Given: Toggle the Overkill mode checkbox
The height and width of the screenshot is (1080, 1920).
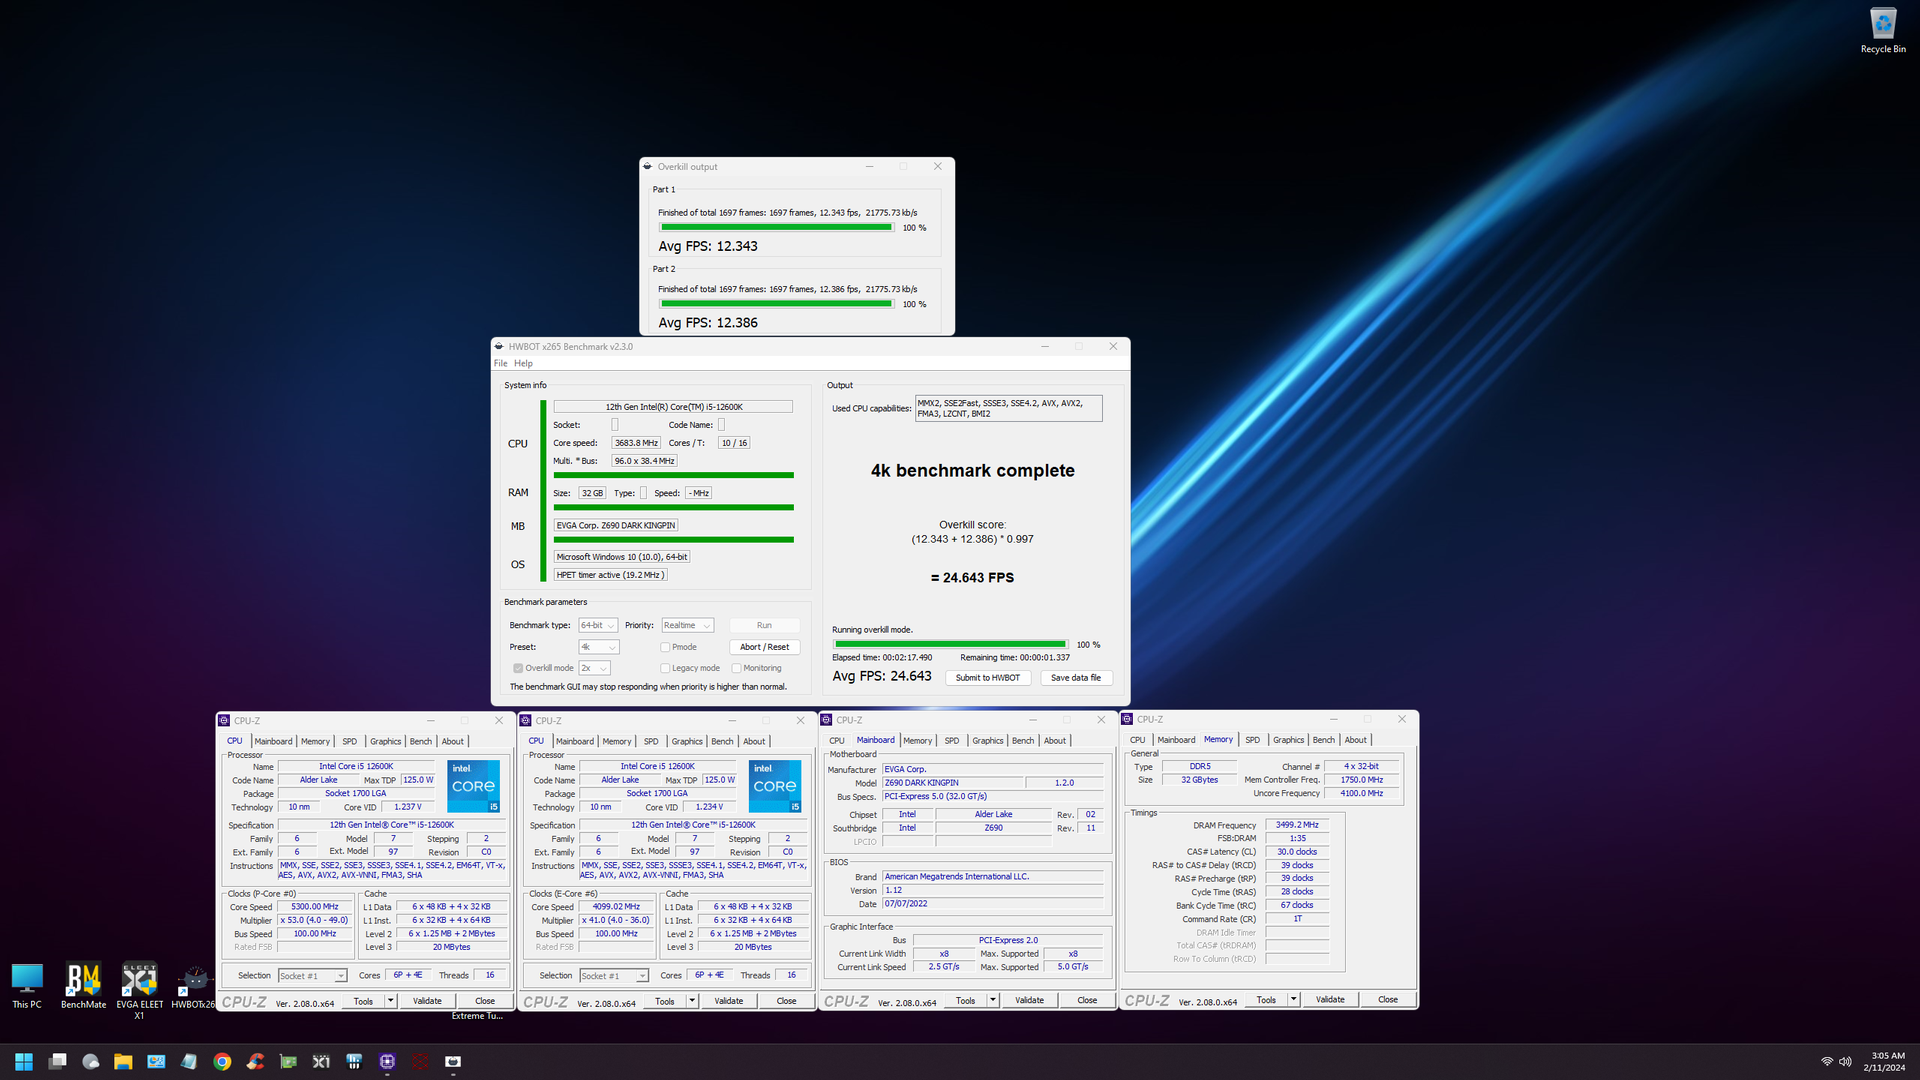Looking at the screenshot, I should tap(518, 668).
